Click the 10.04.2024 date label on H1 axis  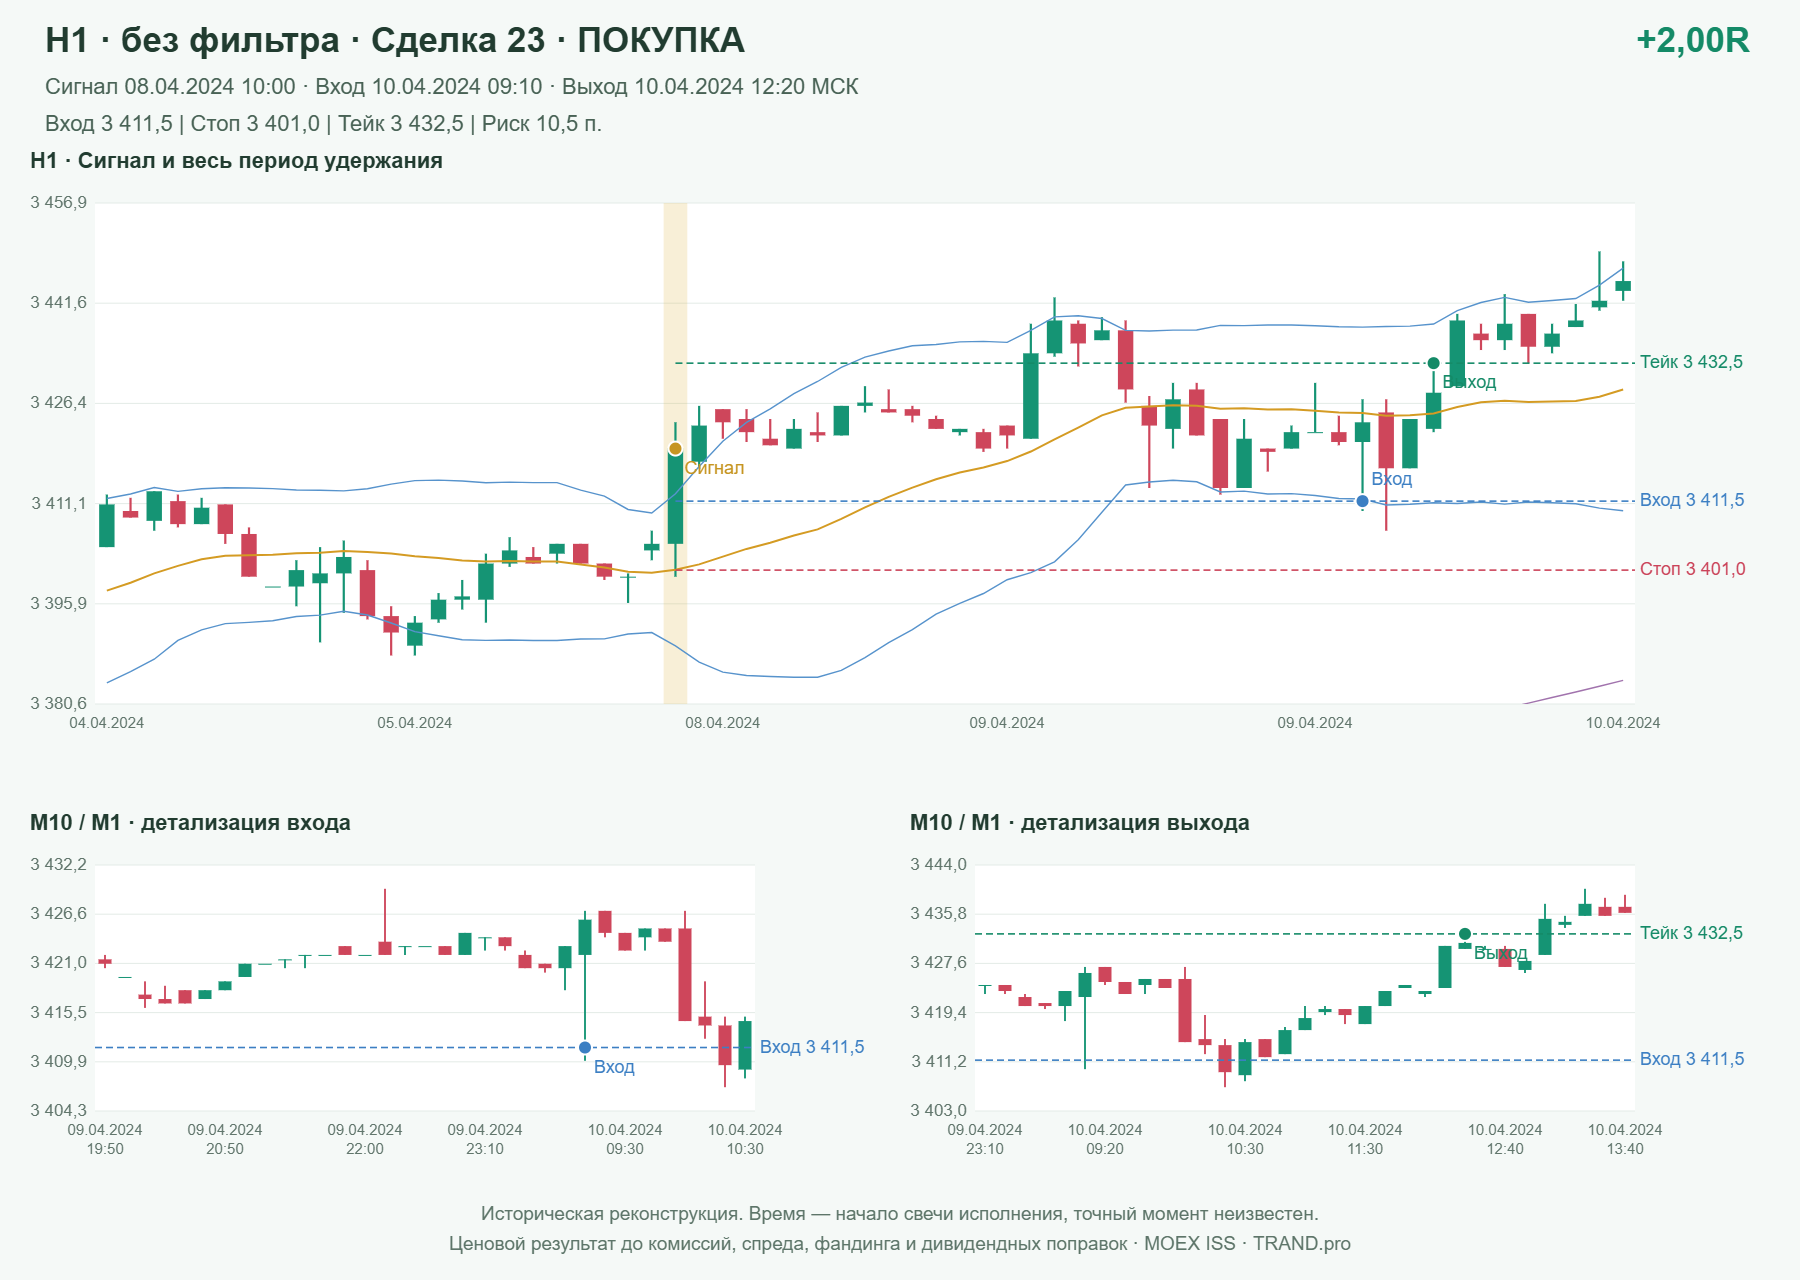click(x=1622, y=723)
